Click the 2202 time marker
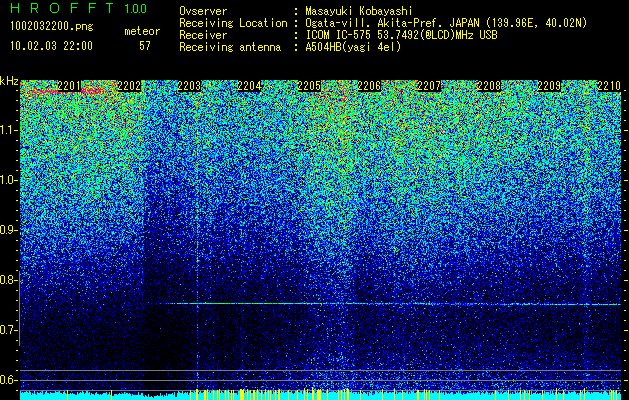 (x=129, y=86)
